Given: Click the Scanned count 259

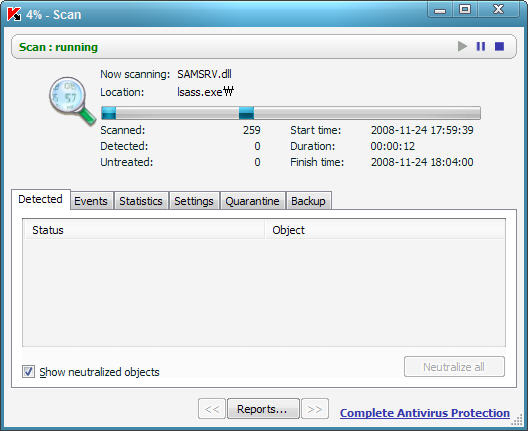Looking at the screenshot, I should [x=252, y=130].
